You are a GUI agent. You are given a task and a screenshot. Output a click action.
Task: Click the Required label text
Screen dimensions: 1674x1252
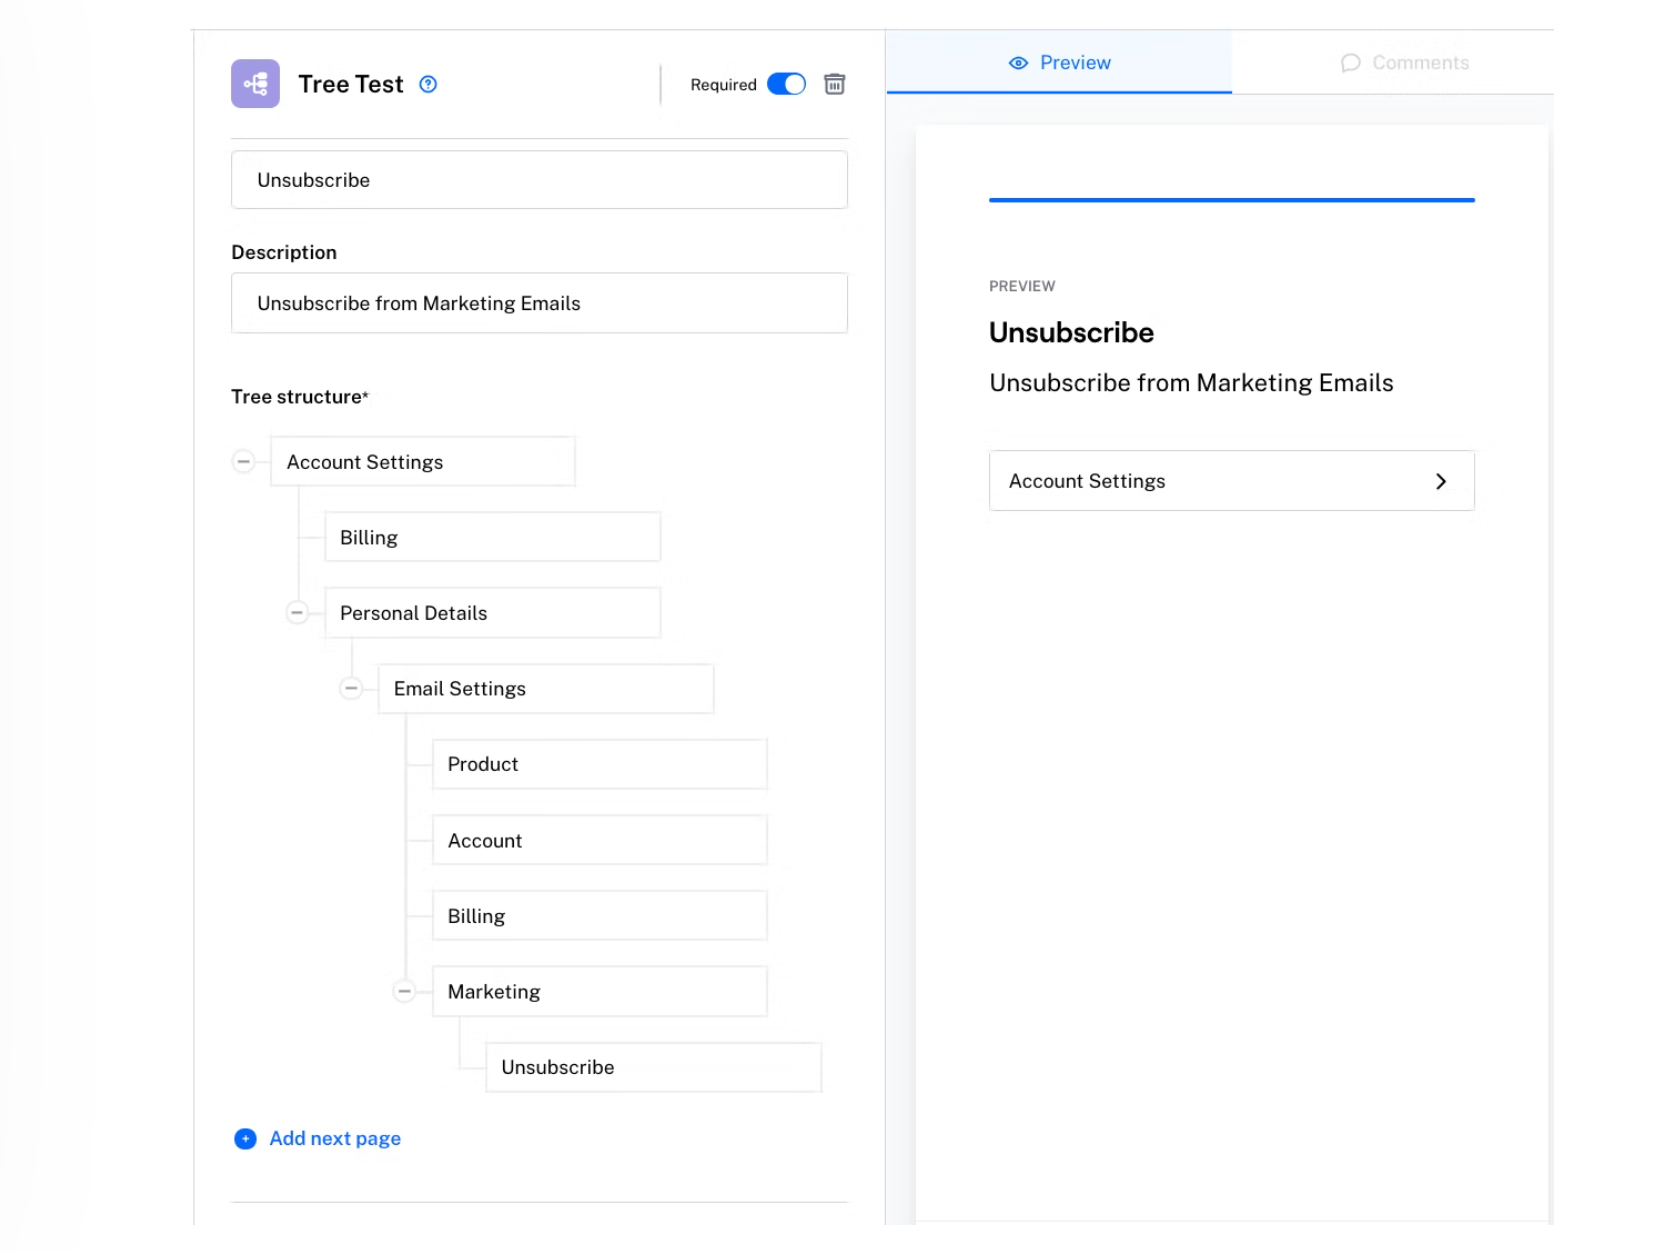[723, 85]
